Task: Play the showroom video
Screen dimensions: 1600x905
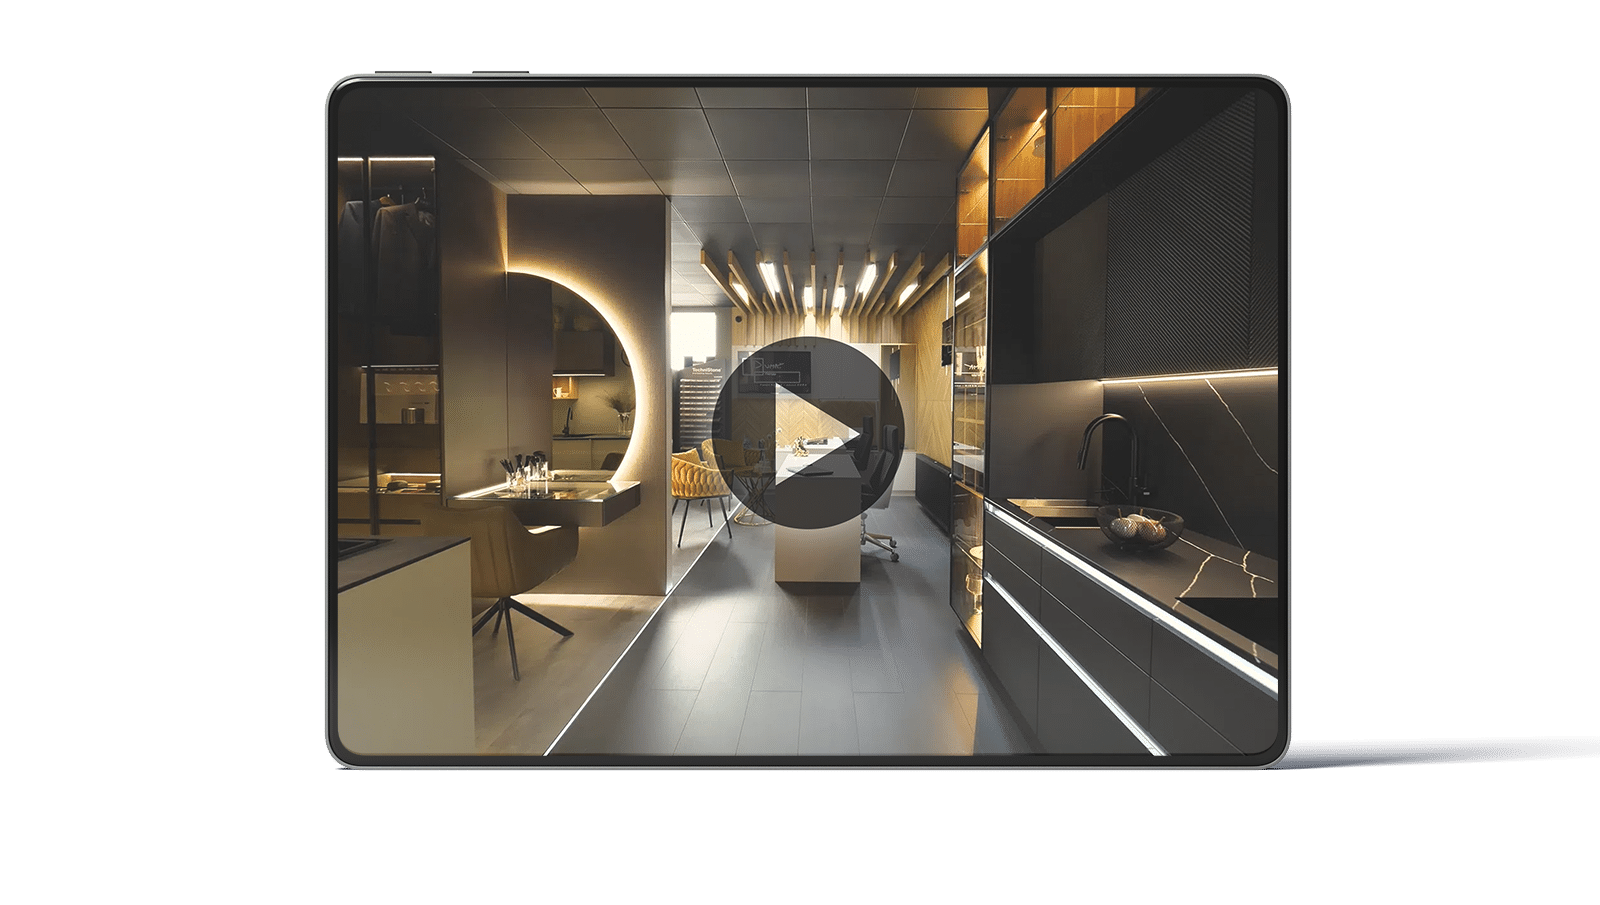Action: point(807,432)
